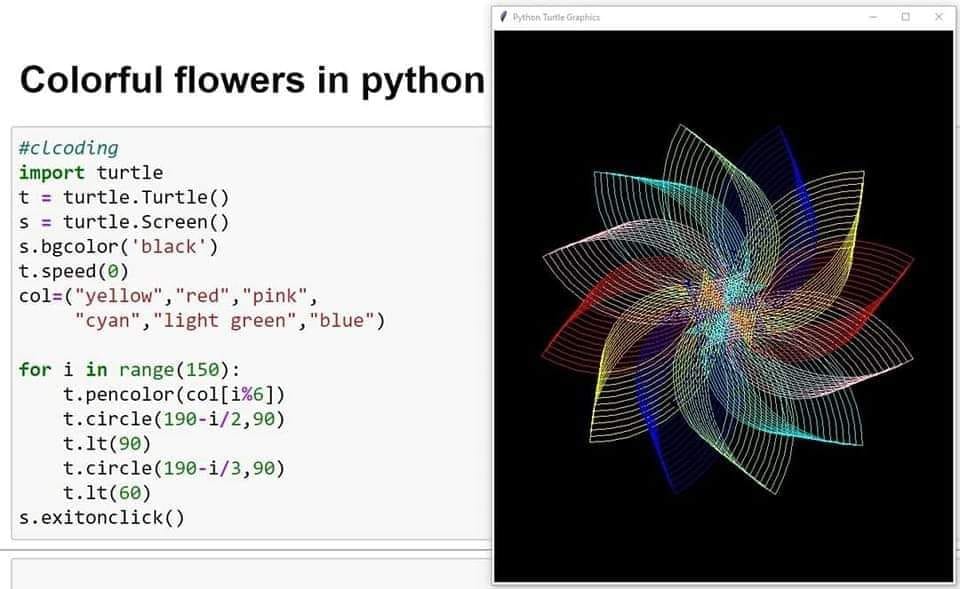The height and width of the screenshot is (589, 960).
Task: Click the 't.circle(190-i/2,90)' line
Action: tap(174, 419)
